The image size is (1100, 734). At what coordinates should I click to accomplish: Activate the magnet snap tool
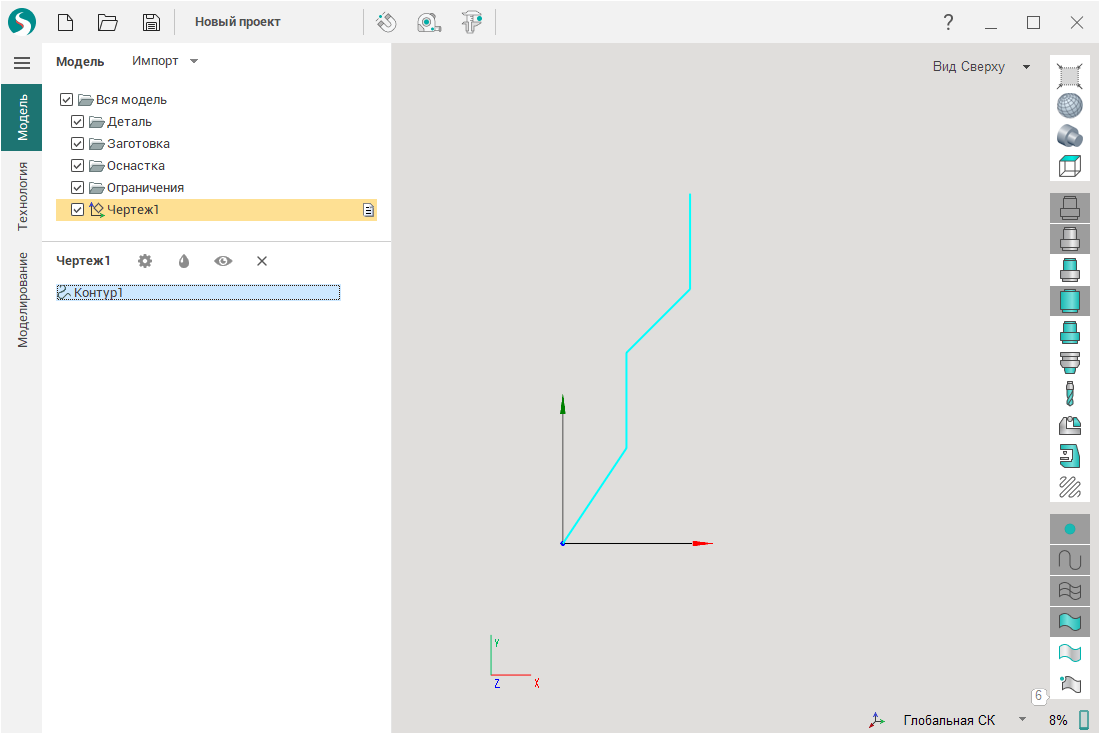tap(387, 22)
